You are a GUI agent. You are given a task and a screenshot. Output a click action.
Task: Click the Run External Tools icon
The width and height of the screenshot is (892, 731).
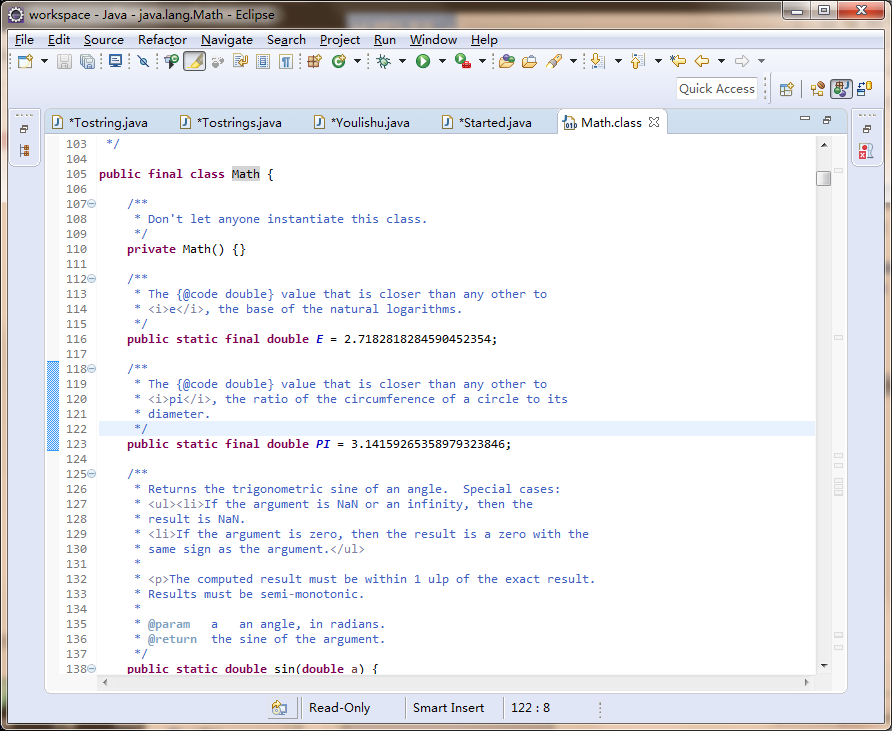[x=463, y=61]
